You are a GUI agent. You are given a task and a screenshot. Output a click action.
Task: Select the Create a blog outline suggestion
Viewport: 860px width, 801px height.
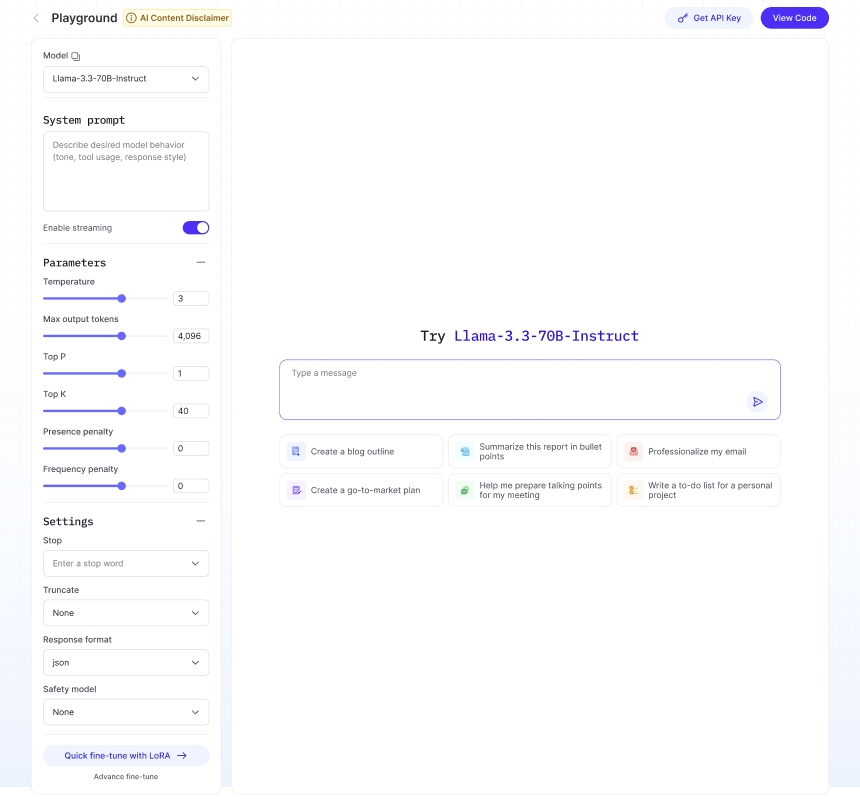pyautogui.click(x=361, y=452)
